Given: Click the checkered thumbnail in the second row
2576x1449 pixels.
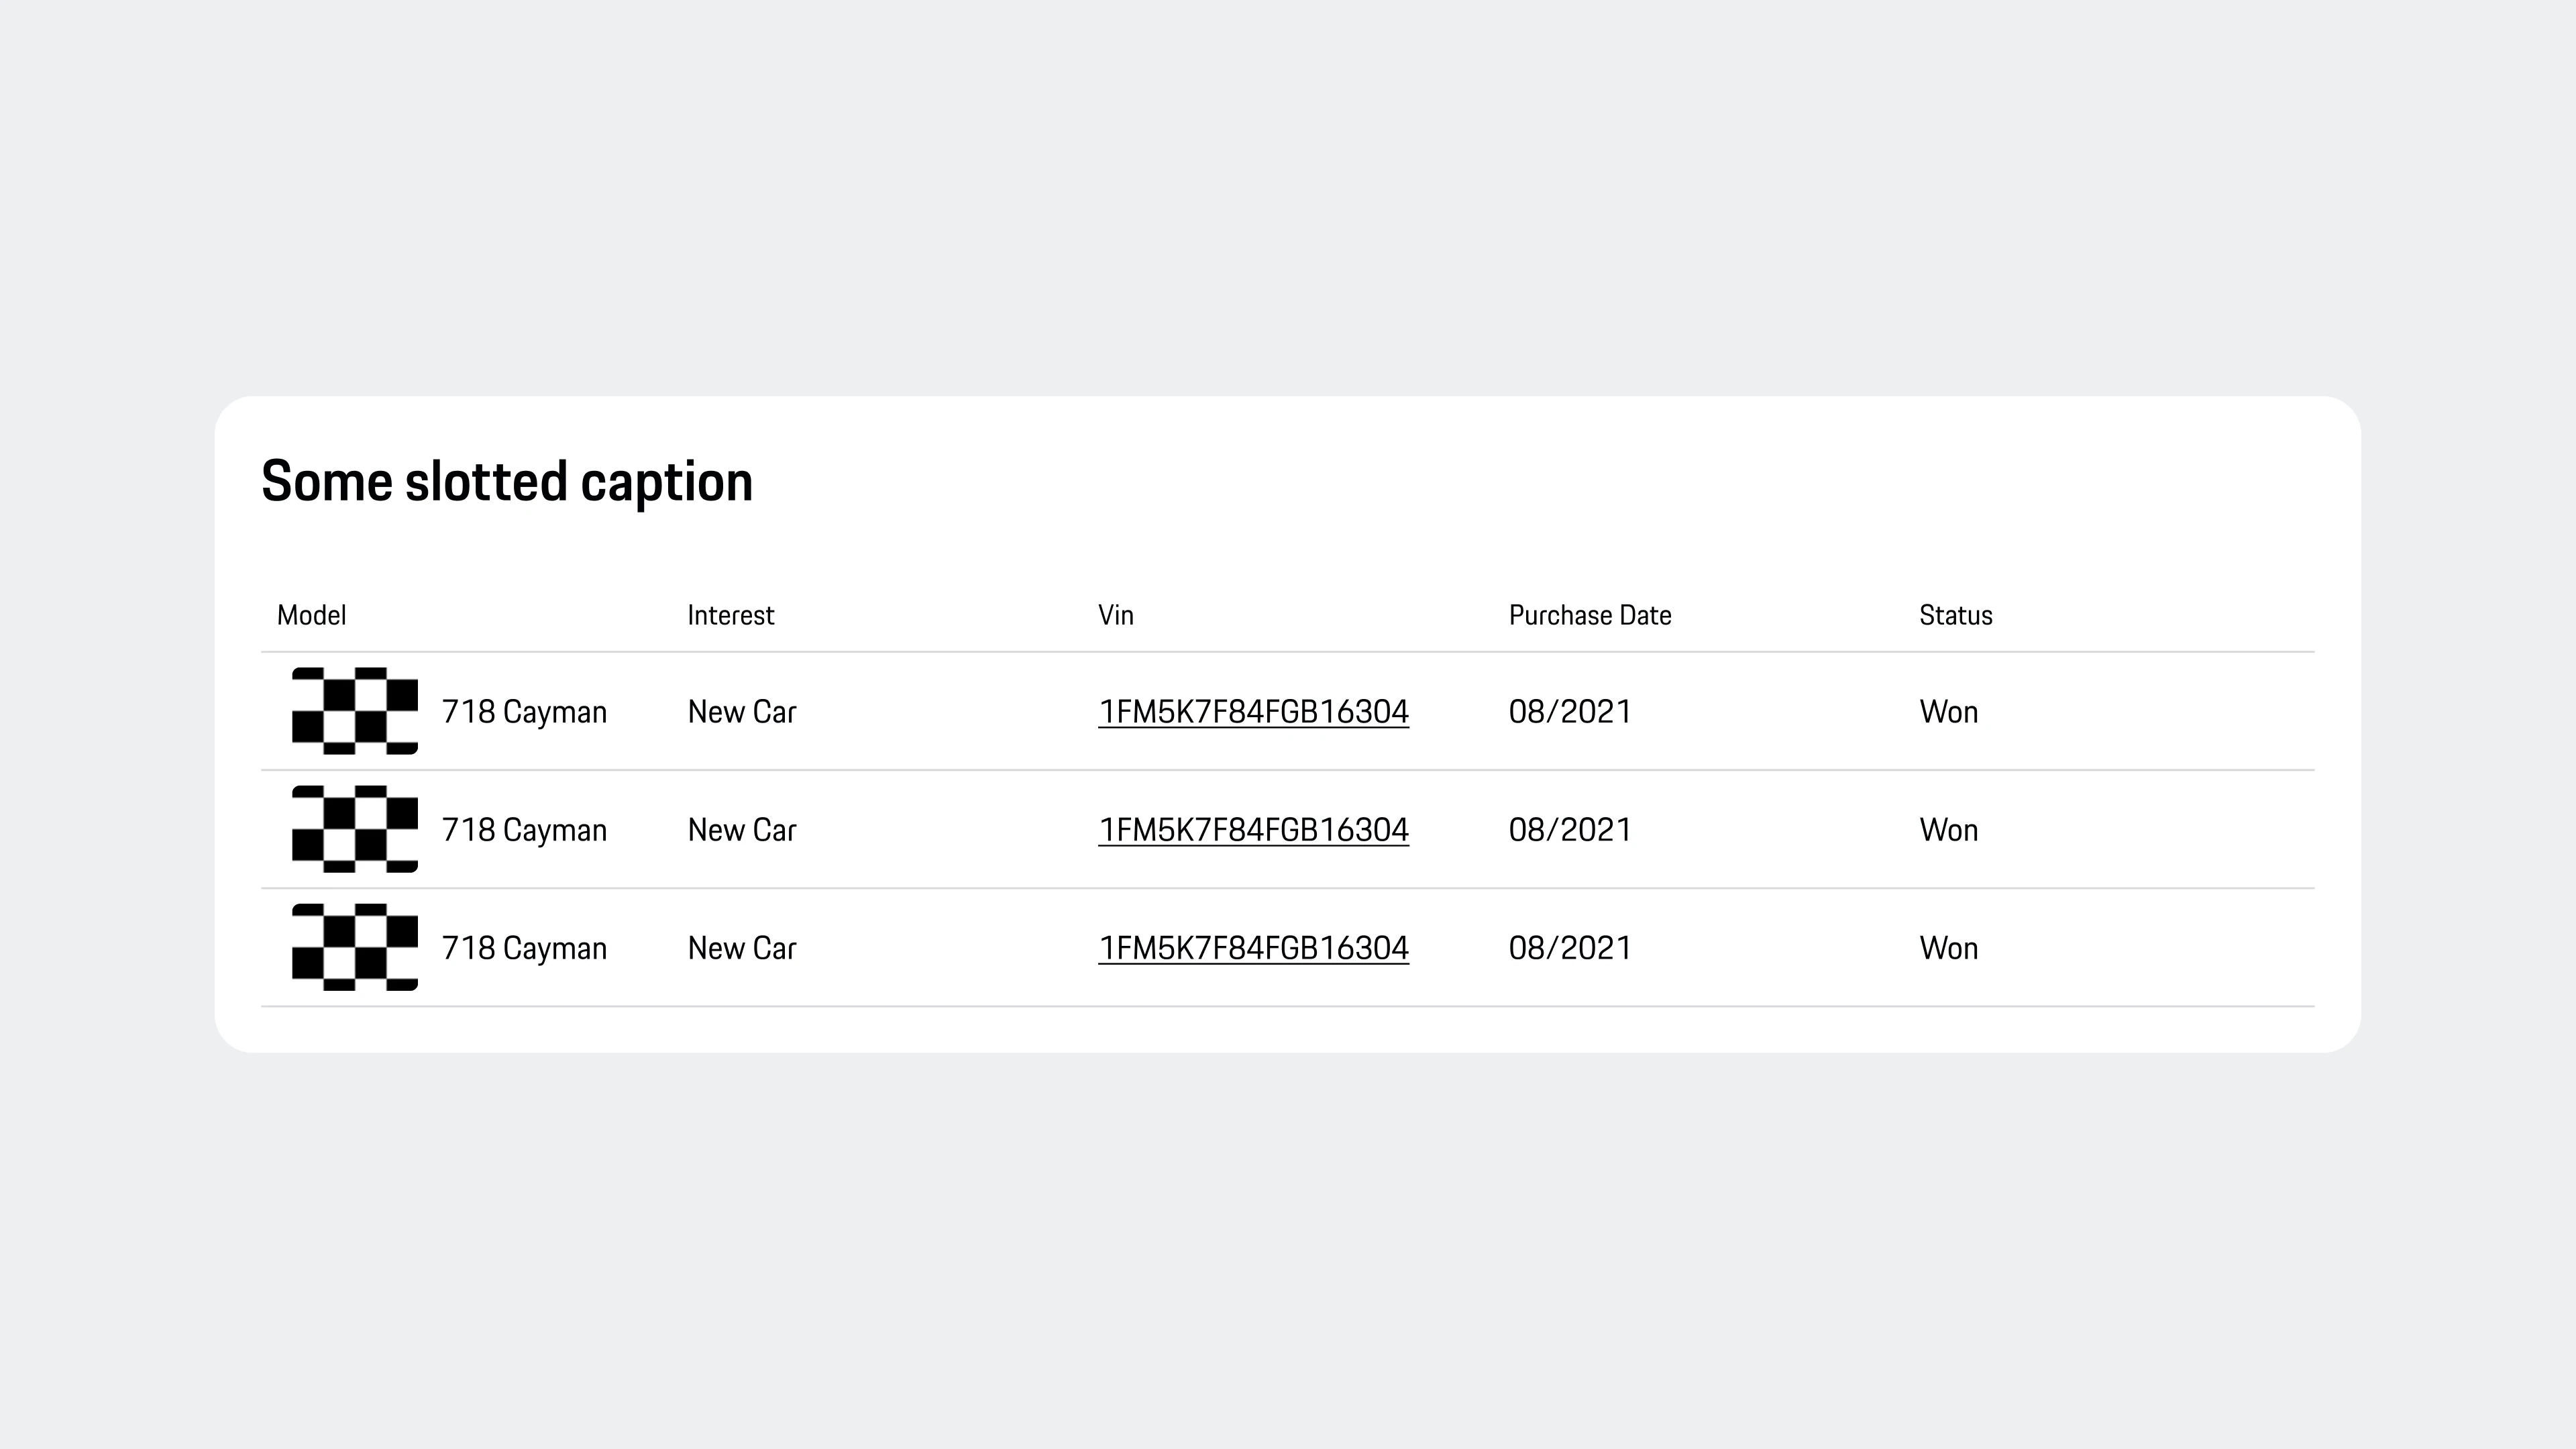Looking at the screenshot, I should [x=354, y=829].
